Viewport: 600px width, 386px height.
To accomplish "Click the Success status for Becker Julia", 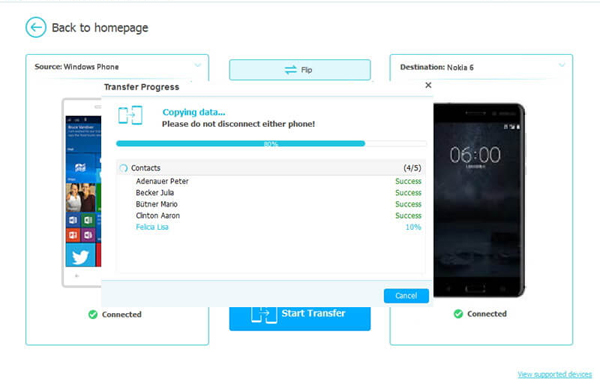I will pyautogui.click(x=408, y=193).
